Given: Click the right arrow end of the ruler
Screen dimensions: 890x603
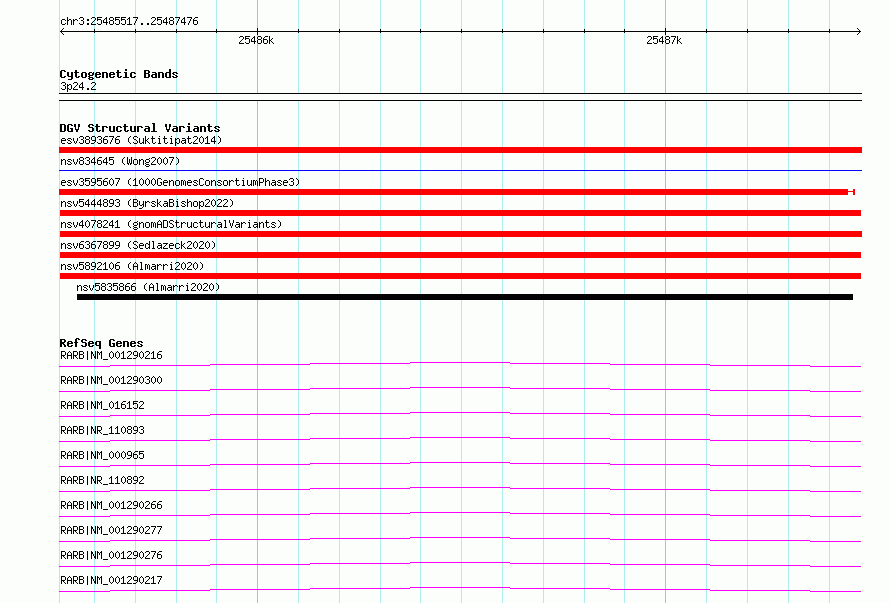Looking at the screenshot, I should [x=858, y=31].
